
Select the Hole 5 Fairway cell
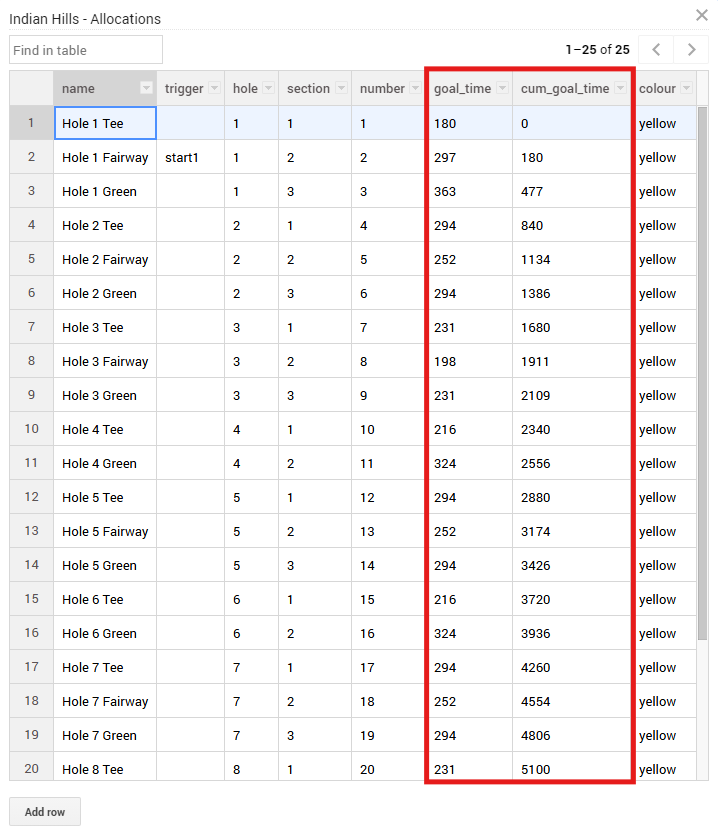[105, 531]
